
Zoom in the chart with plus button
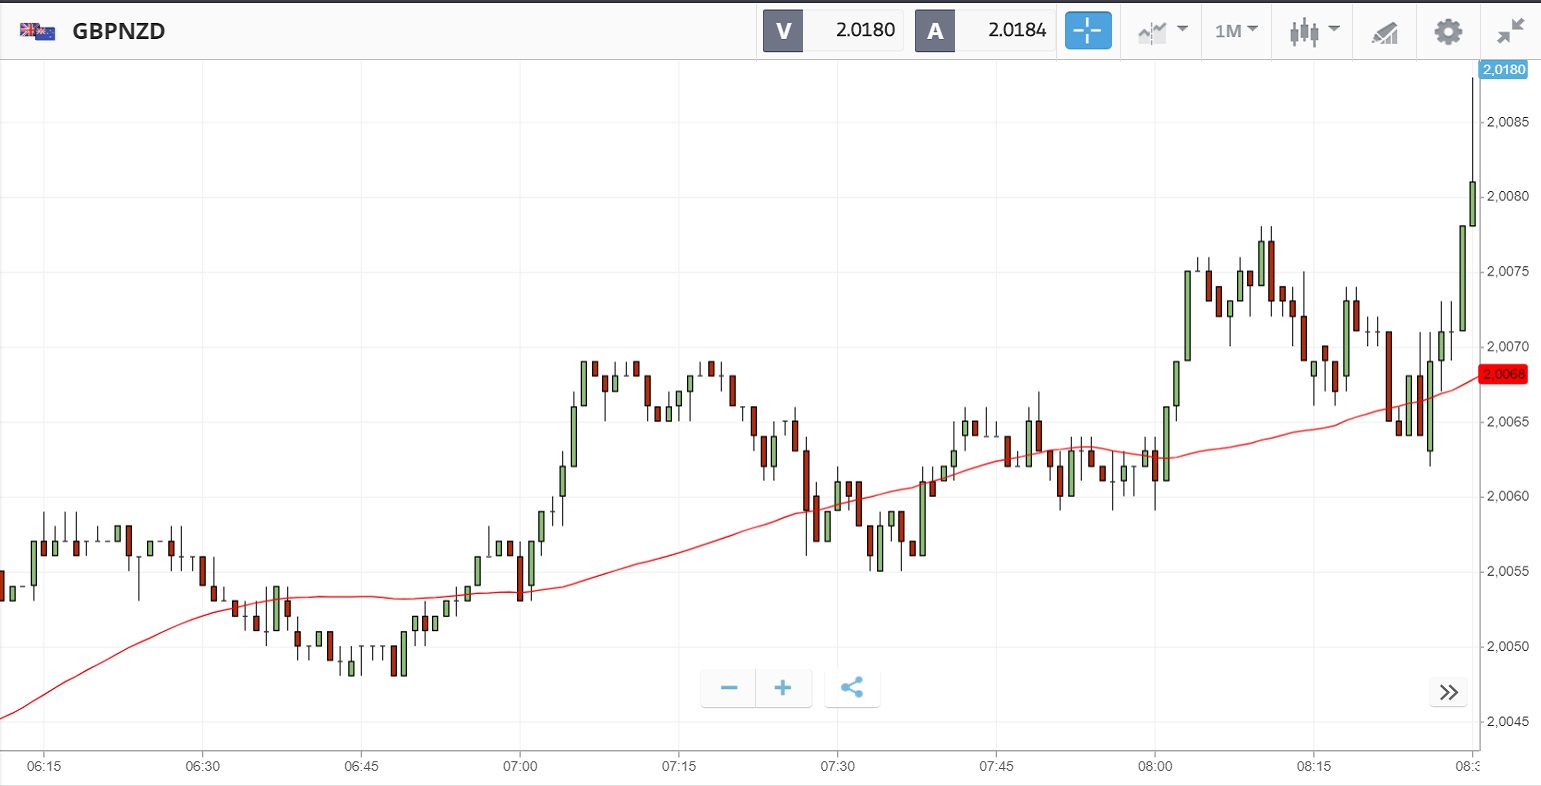pos(783,688)
